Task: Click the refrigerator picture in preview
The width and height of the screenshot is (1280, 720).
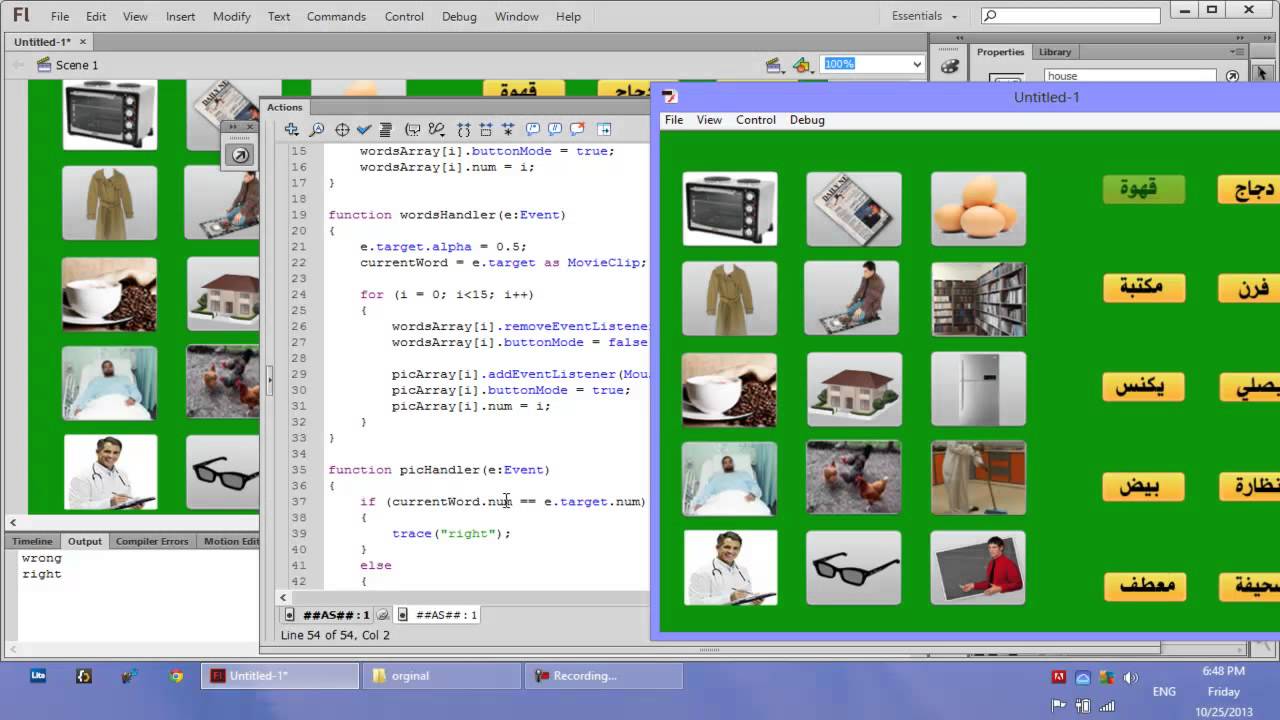Action: point(978,389)
